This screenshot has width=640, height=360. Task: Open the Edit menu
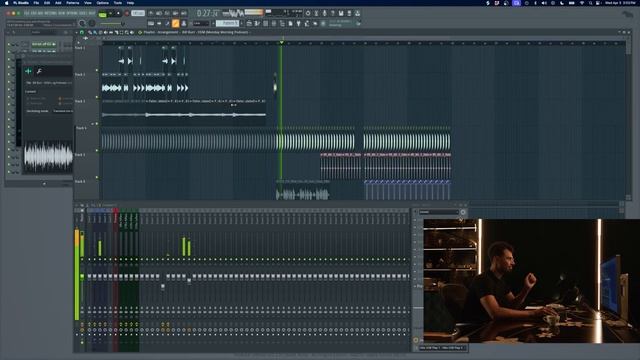tap(47, 2)
